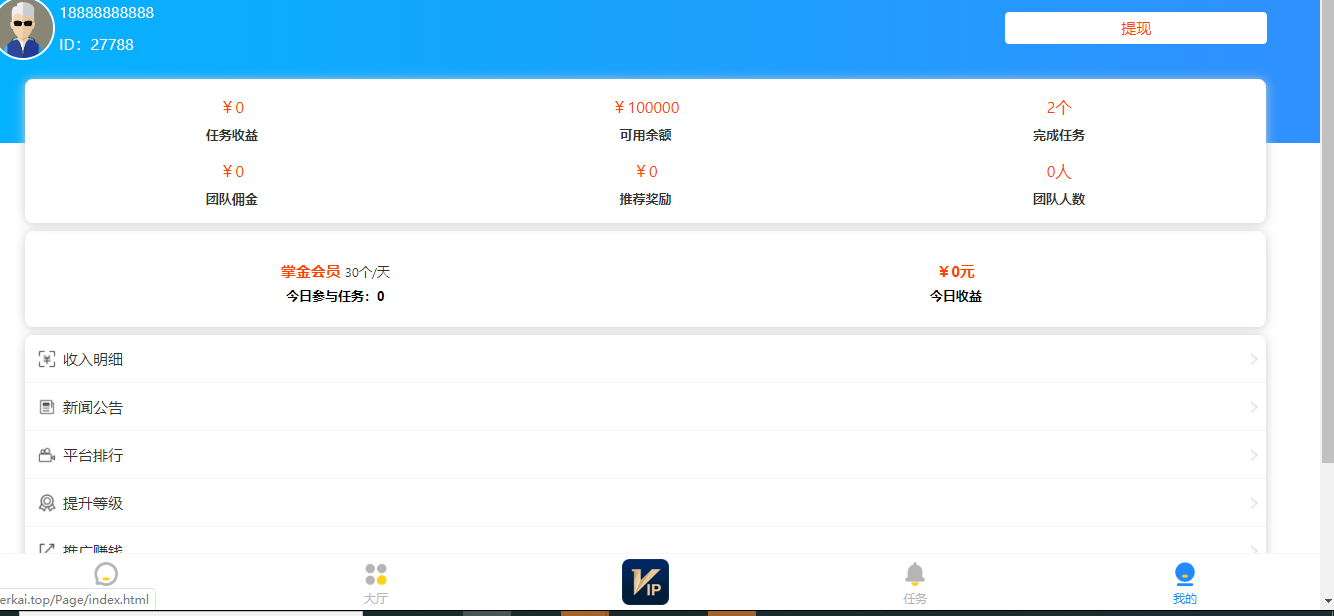Click the 2个 完成任务 stat
Viewport: 1334px width, 616px height.
coord(1058,108)
